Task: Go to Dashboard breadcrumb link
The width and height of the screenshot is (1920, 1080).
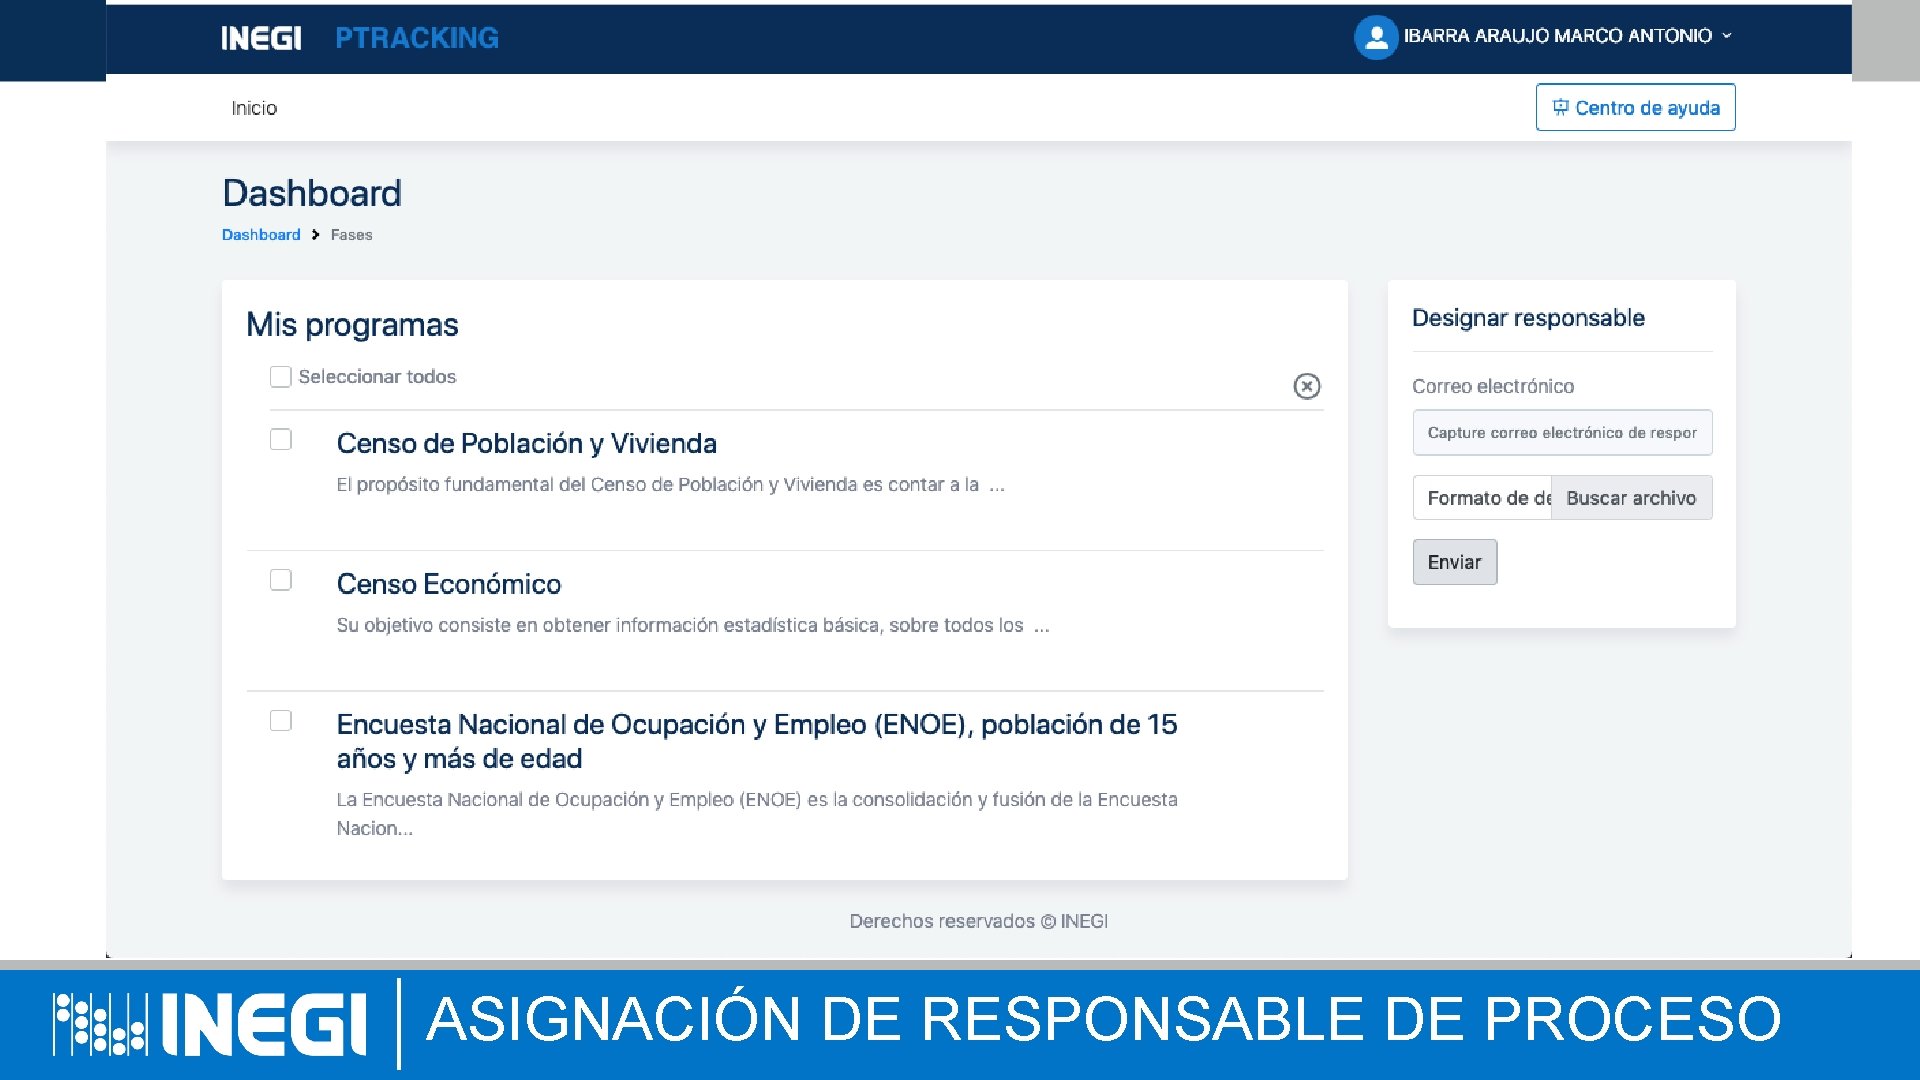Action: tap(261, 235)
